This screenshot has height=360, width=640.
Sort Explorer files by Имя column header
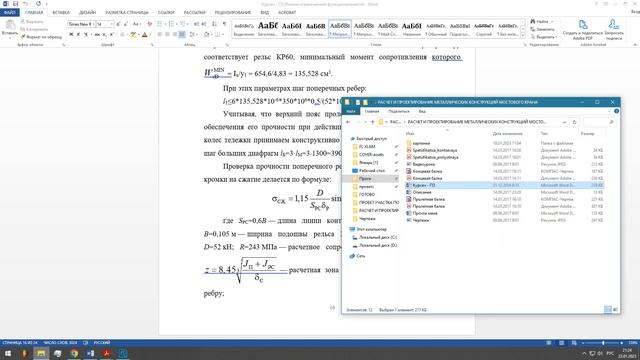click(x=410, y=134)
